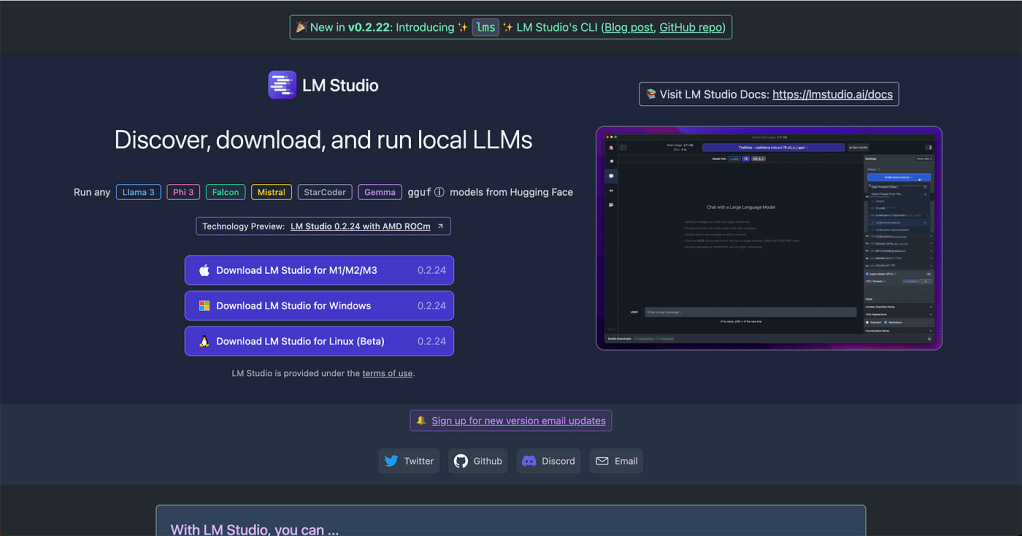Click the v0.2.22 version text in the banner
Viewport: 1022px width, 536px height.
point(369,27)
